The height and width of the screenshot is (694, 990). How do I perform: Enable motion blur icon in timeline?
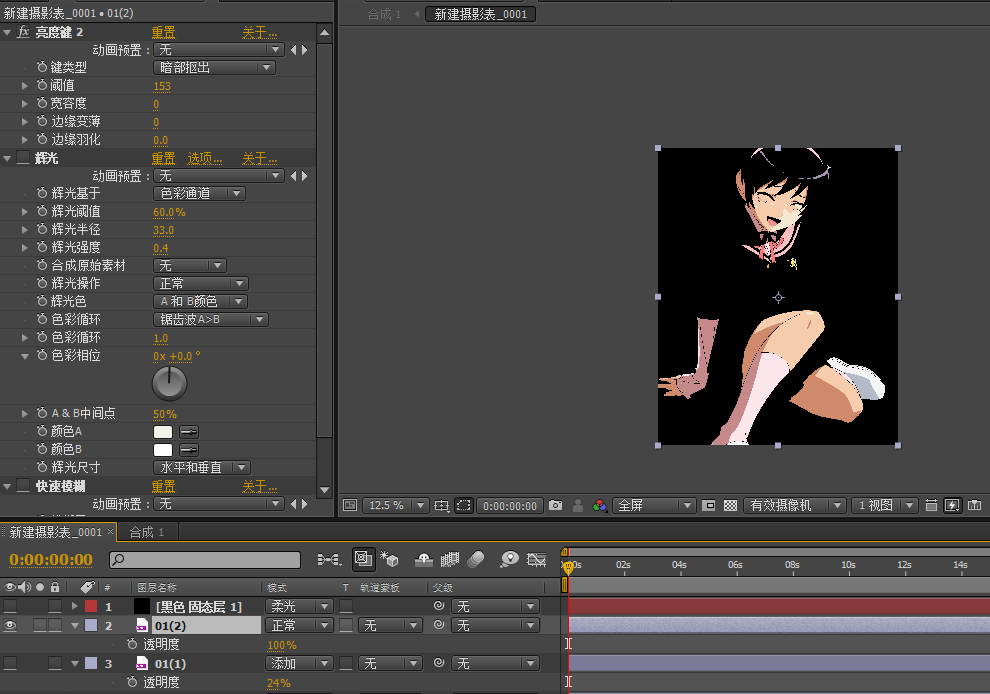(476, 559)
